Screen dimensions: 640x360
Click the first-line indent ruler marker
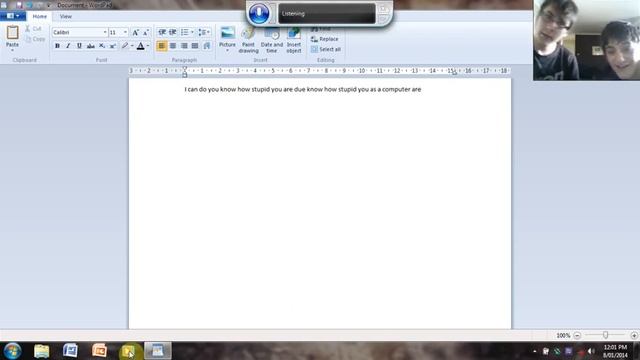[x=184, y=68]
